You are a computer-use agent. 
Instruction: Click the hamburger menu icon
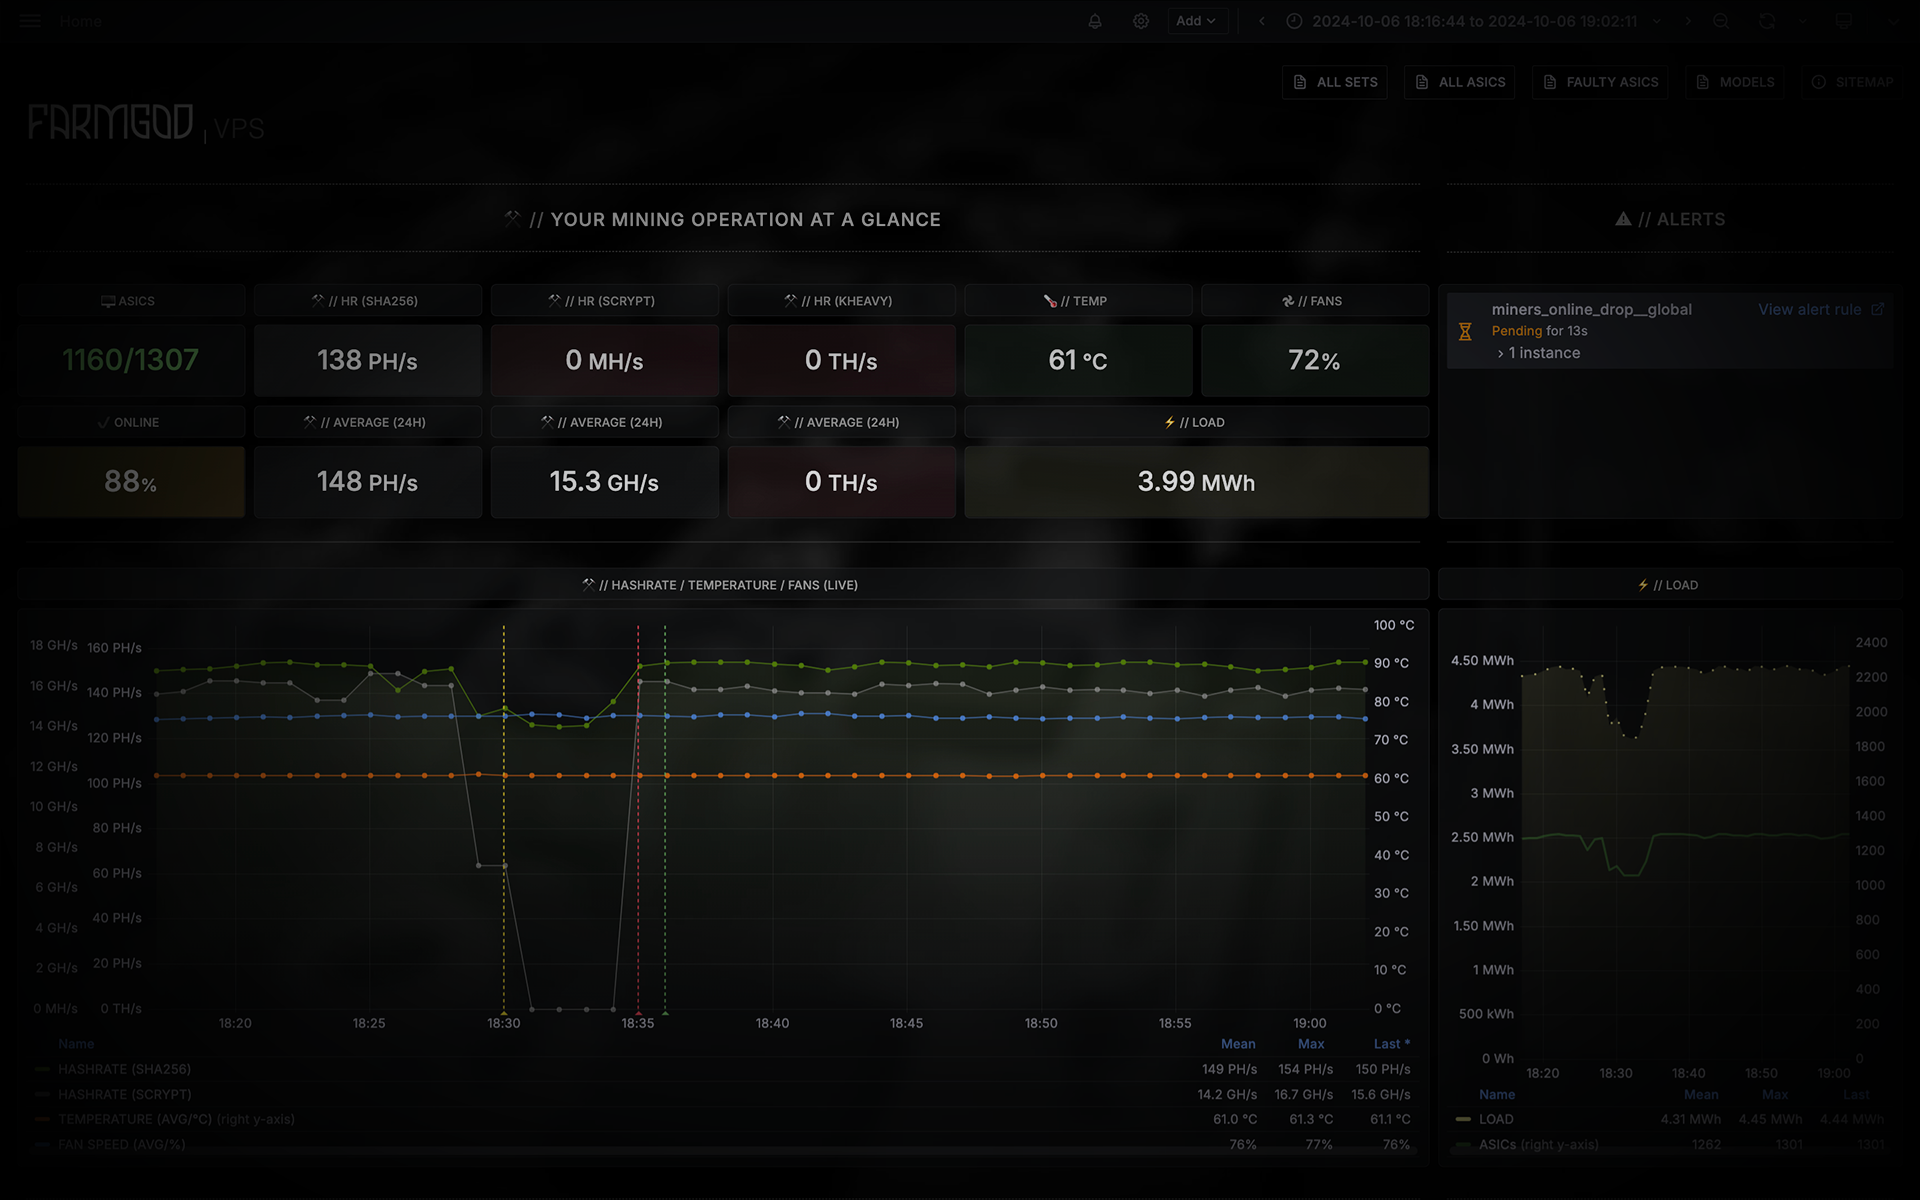30,21
